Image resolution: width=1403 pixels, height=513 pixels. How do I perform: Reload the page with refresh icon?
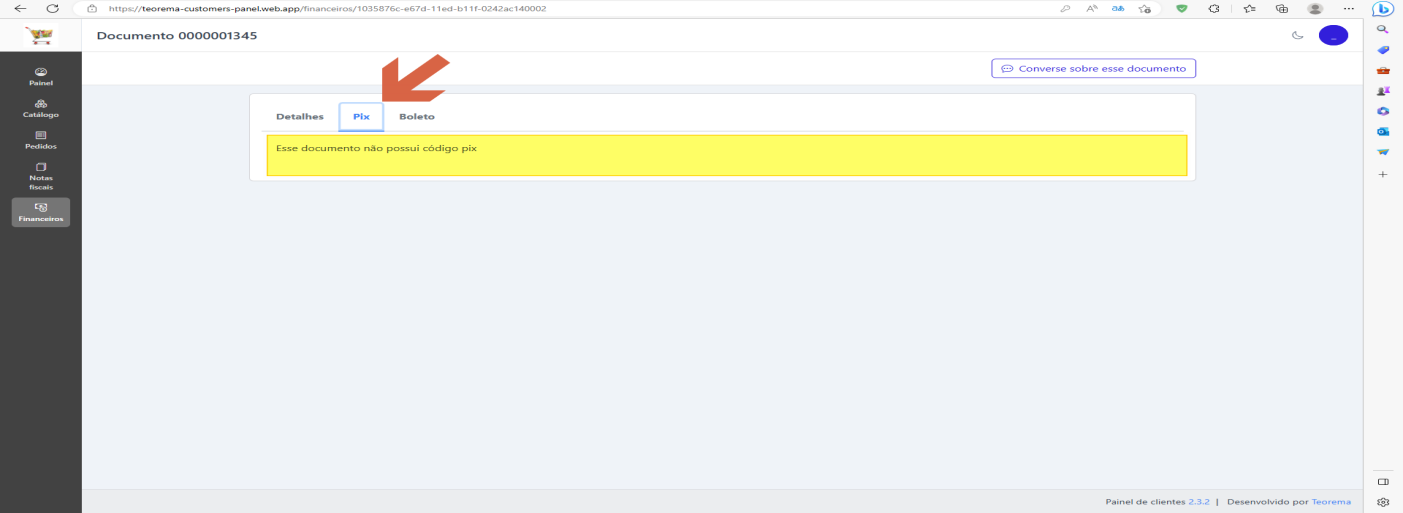(52, 8)
